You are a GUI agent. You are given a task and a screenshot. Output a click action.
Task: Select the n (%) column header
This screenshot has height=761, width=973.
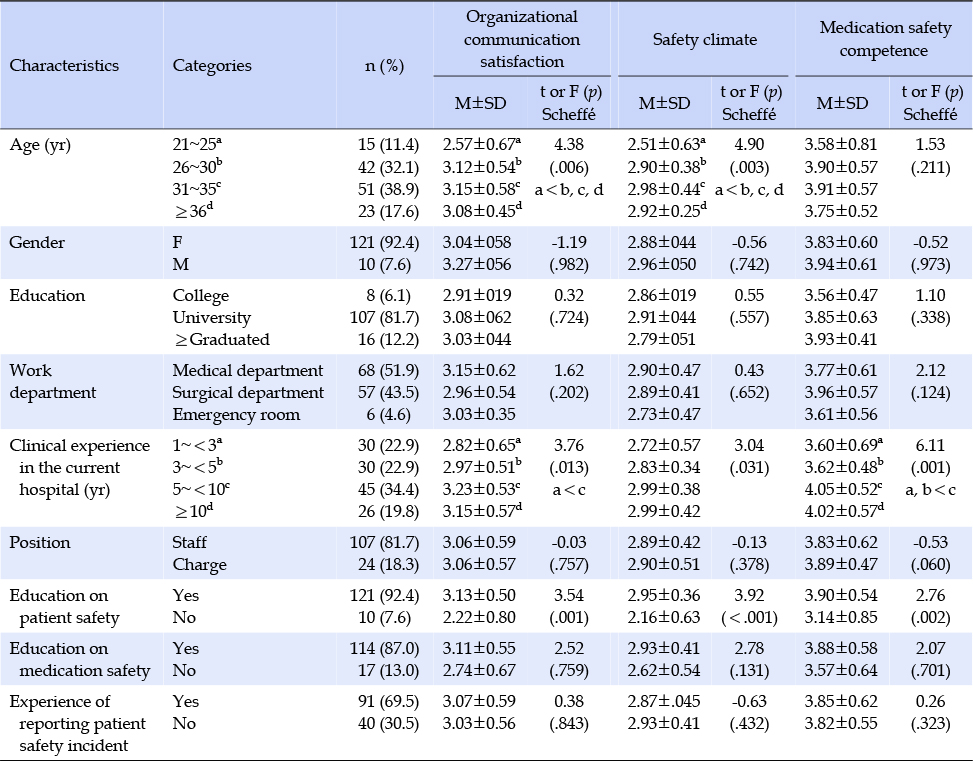point(383,66)
